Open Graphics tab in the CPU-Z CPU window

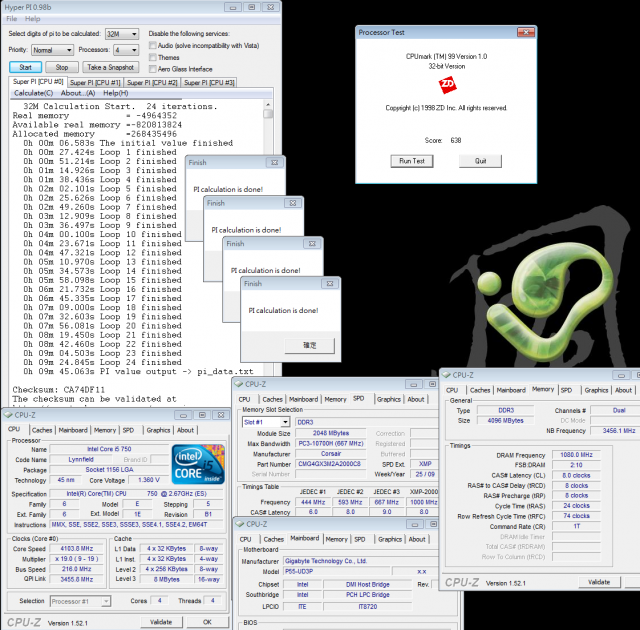pos(158,430)
